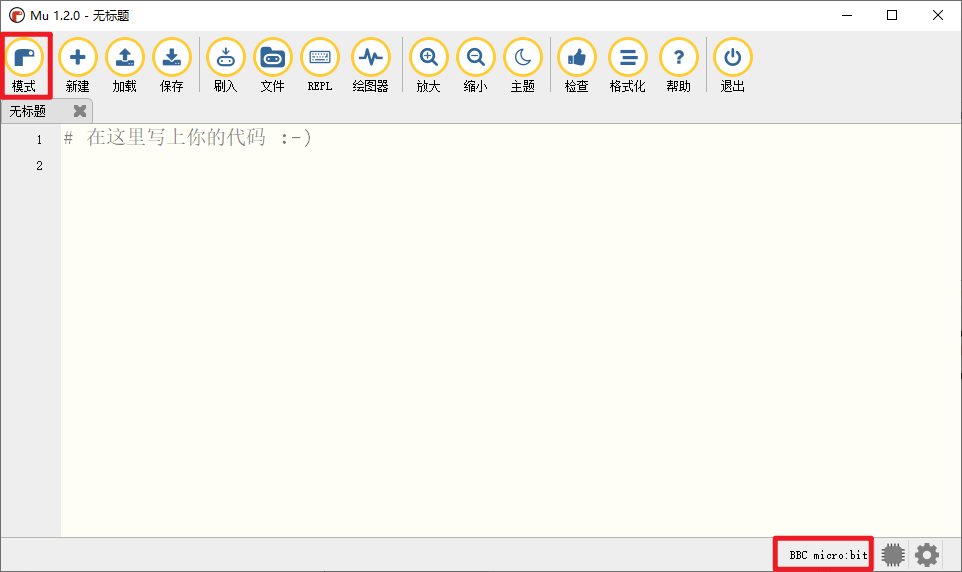The height and width of the screenshot is (572, 962).
Task: Run code 检查 (Check) thumbs-up
Action: click(x=577, y=58)
